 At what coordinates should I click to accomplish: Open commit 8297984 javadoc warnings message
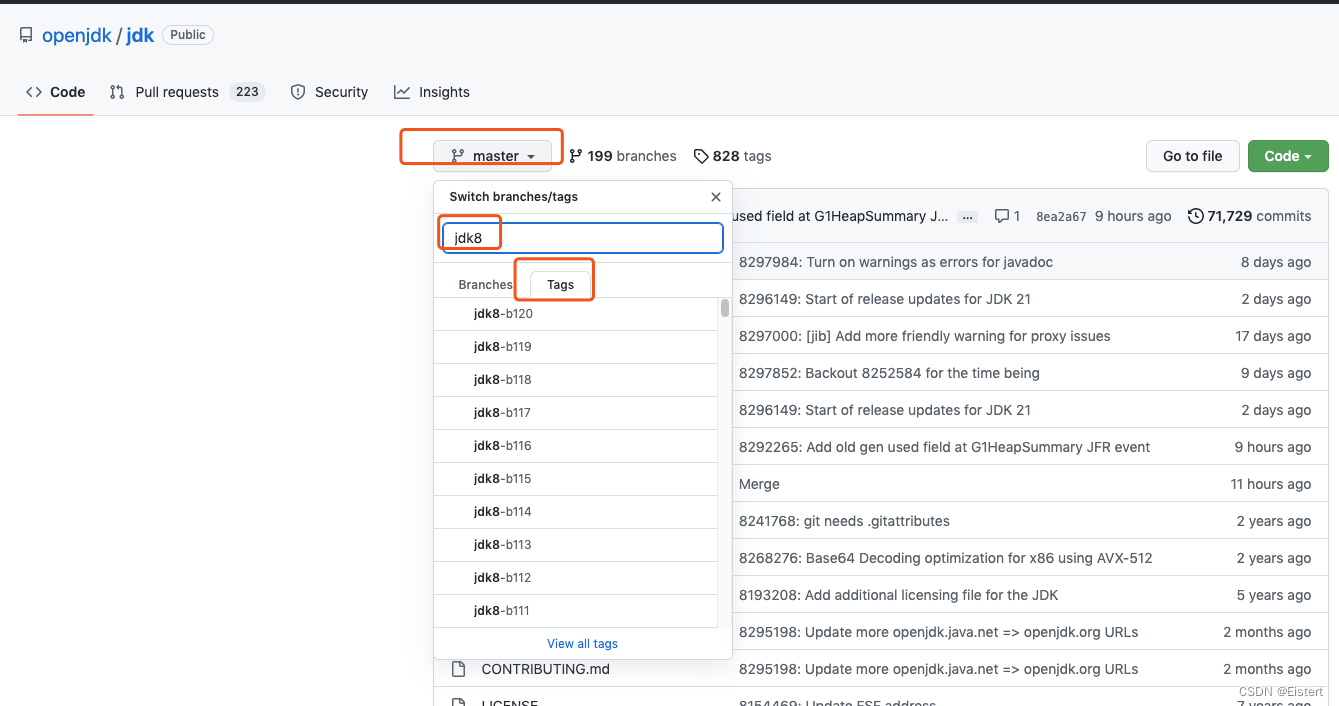[x=895, y=262]
